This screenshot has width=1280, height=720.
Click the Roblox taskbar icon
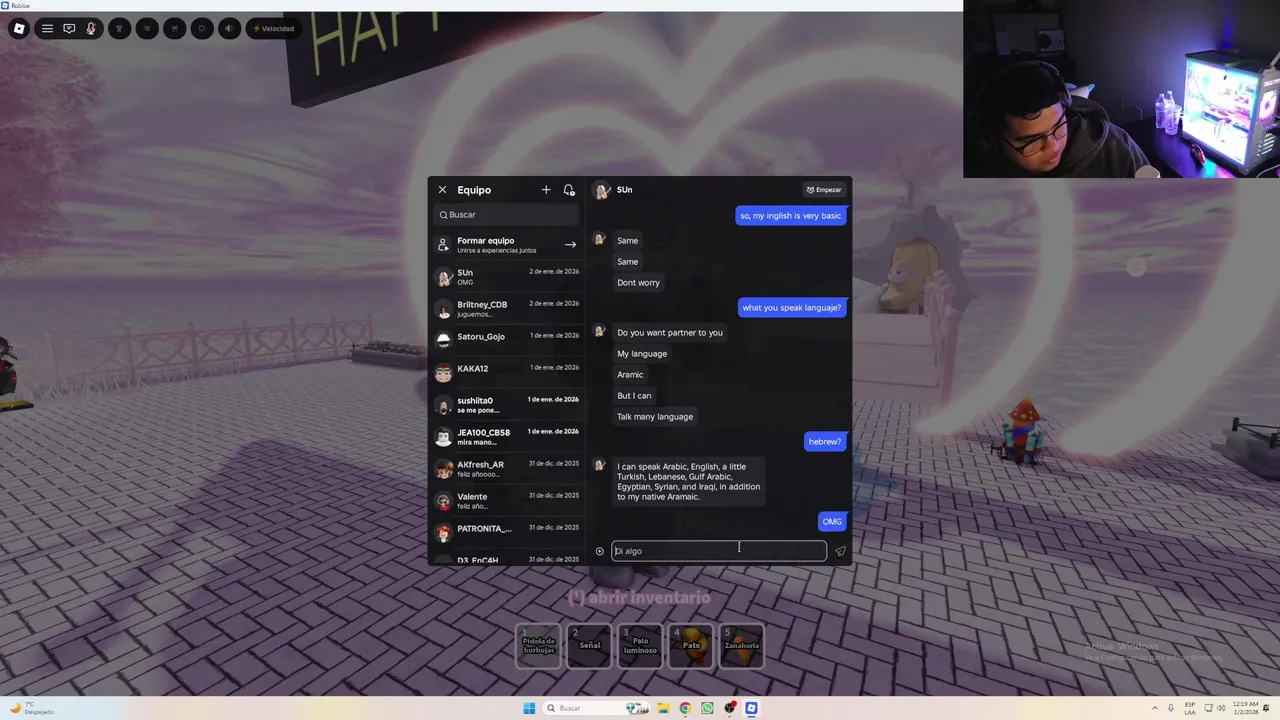(x=751, y=708)
